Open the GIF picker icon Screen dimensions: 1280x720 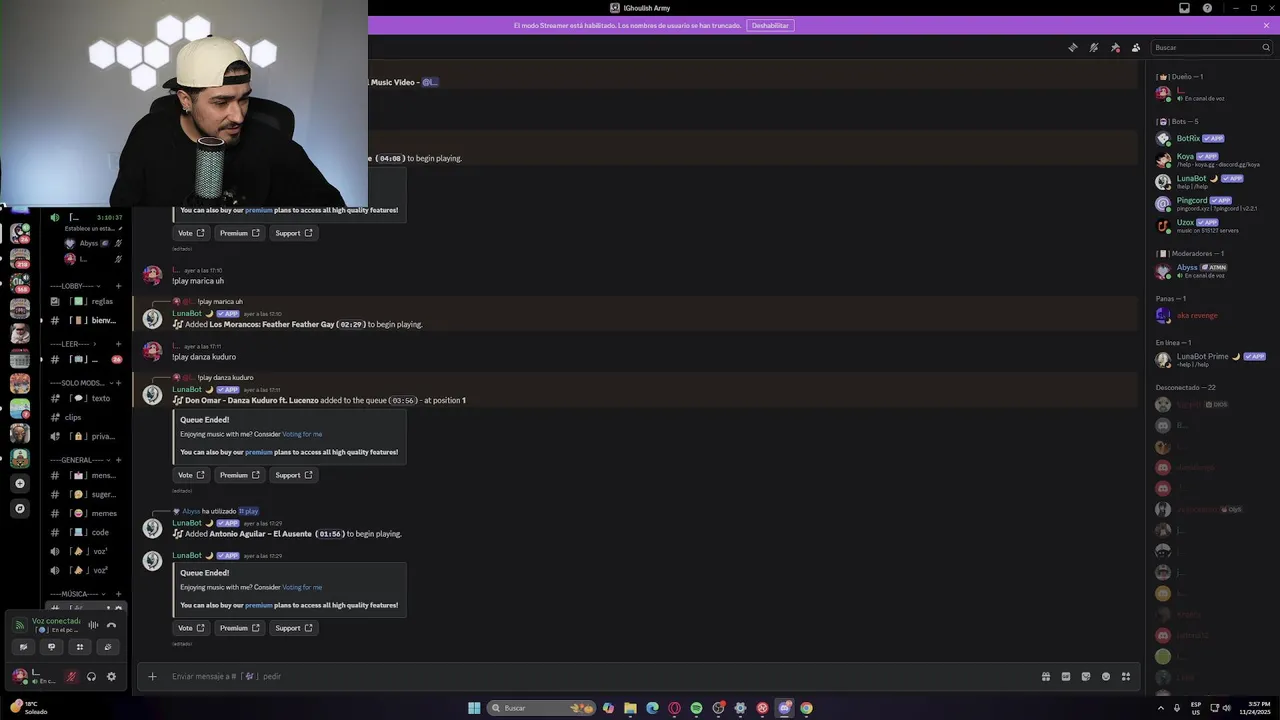point(1066,676)
